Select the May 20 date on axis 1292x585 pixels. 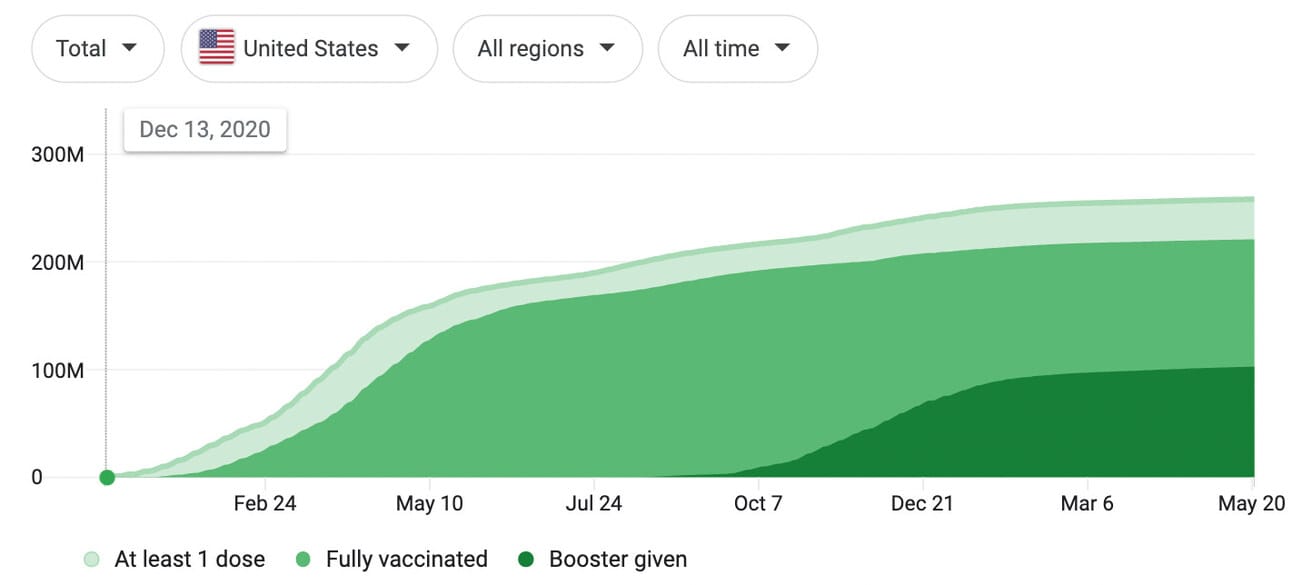1251,504
